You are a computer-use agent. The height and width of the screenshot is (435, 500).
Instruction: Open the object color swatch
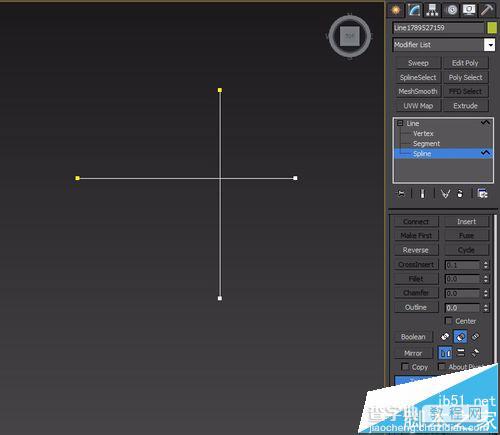(492, 28)
